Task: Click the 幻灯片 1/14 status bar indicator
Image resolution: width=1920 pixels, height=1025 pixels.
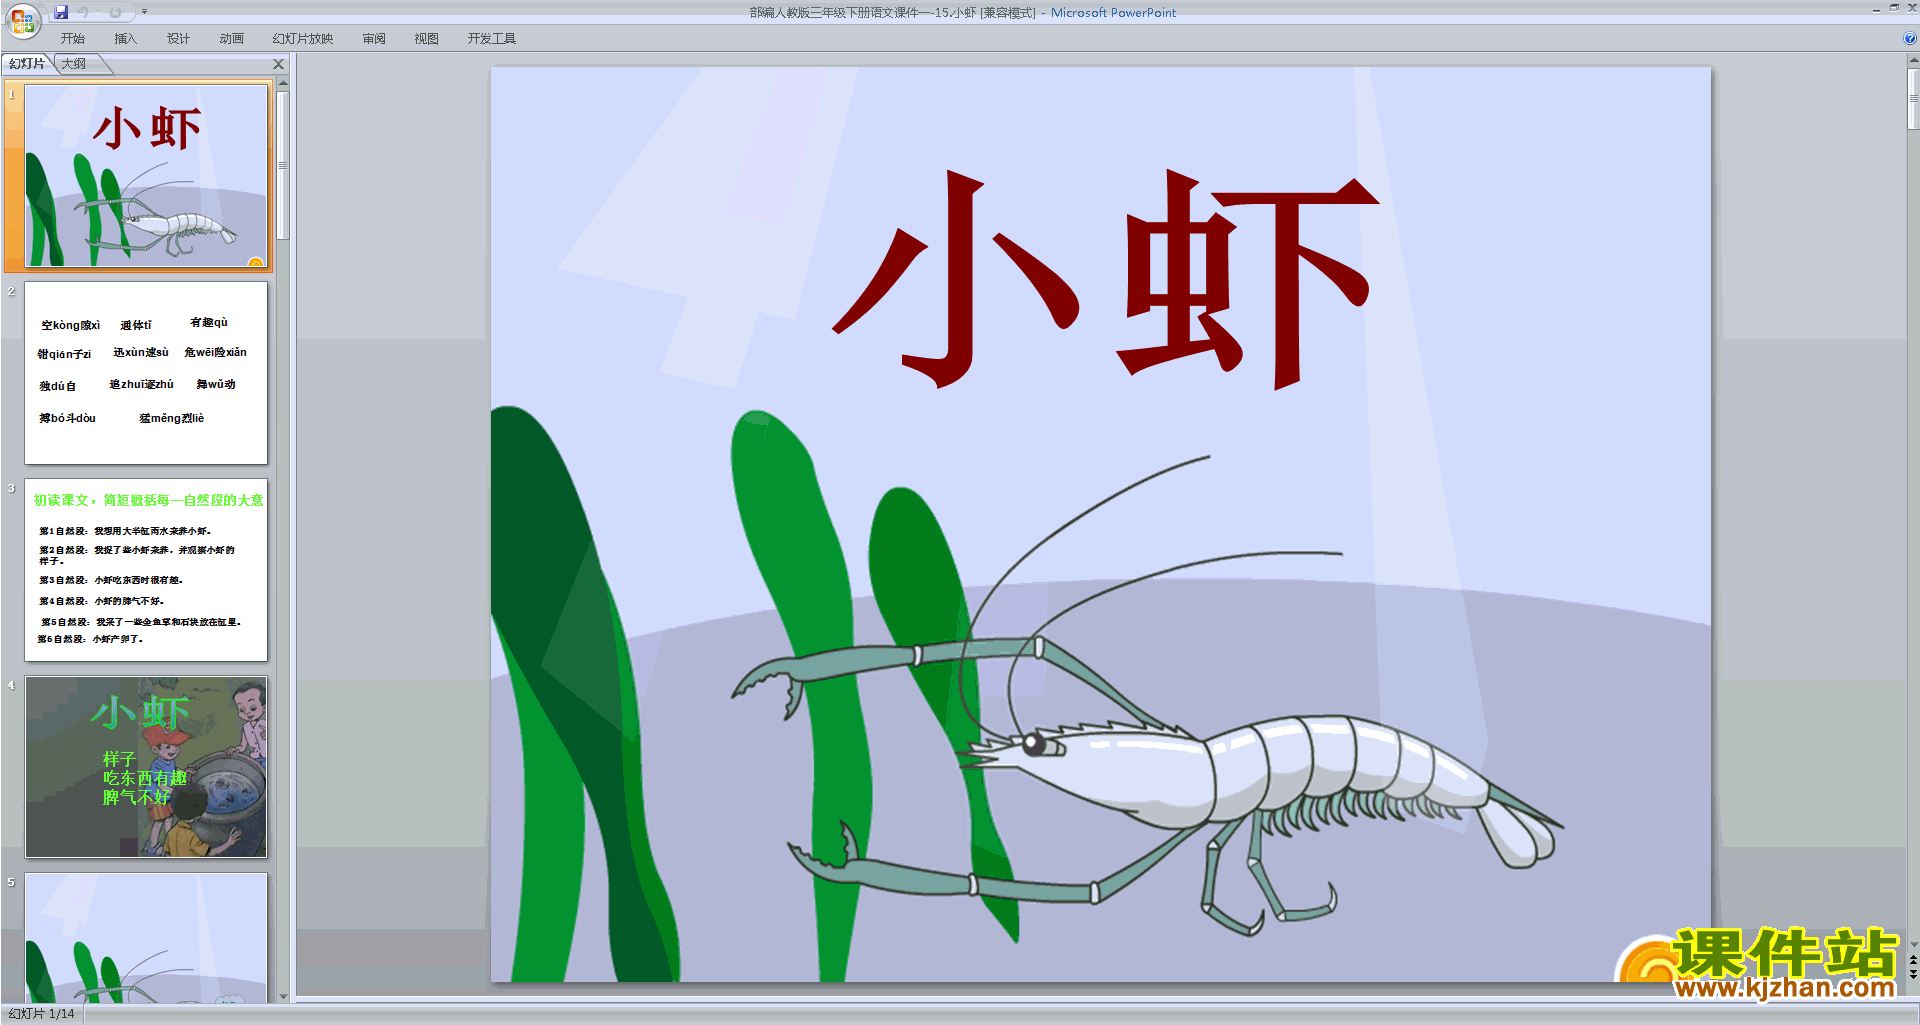Action: [x=41, y=1014]
